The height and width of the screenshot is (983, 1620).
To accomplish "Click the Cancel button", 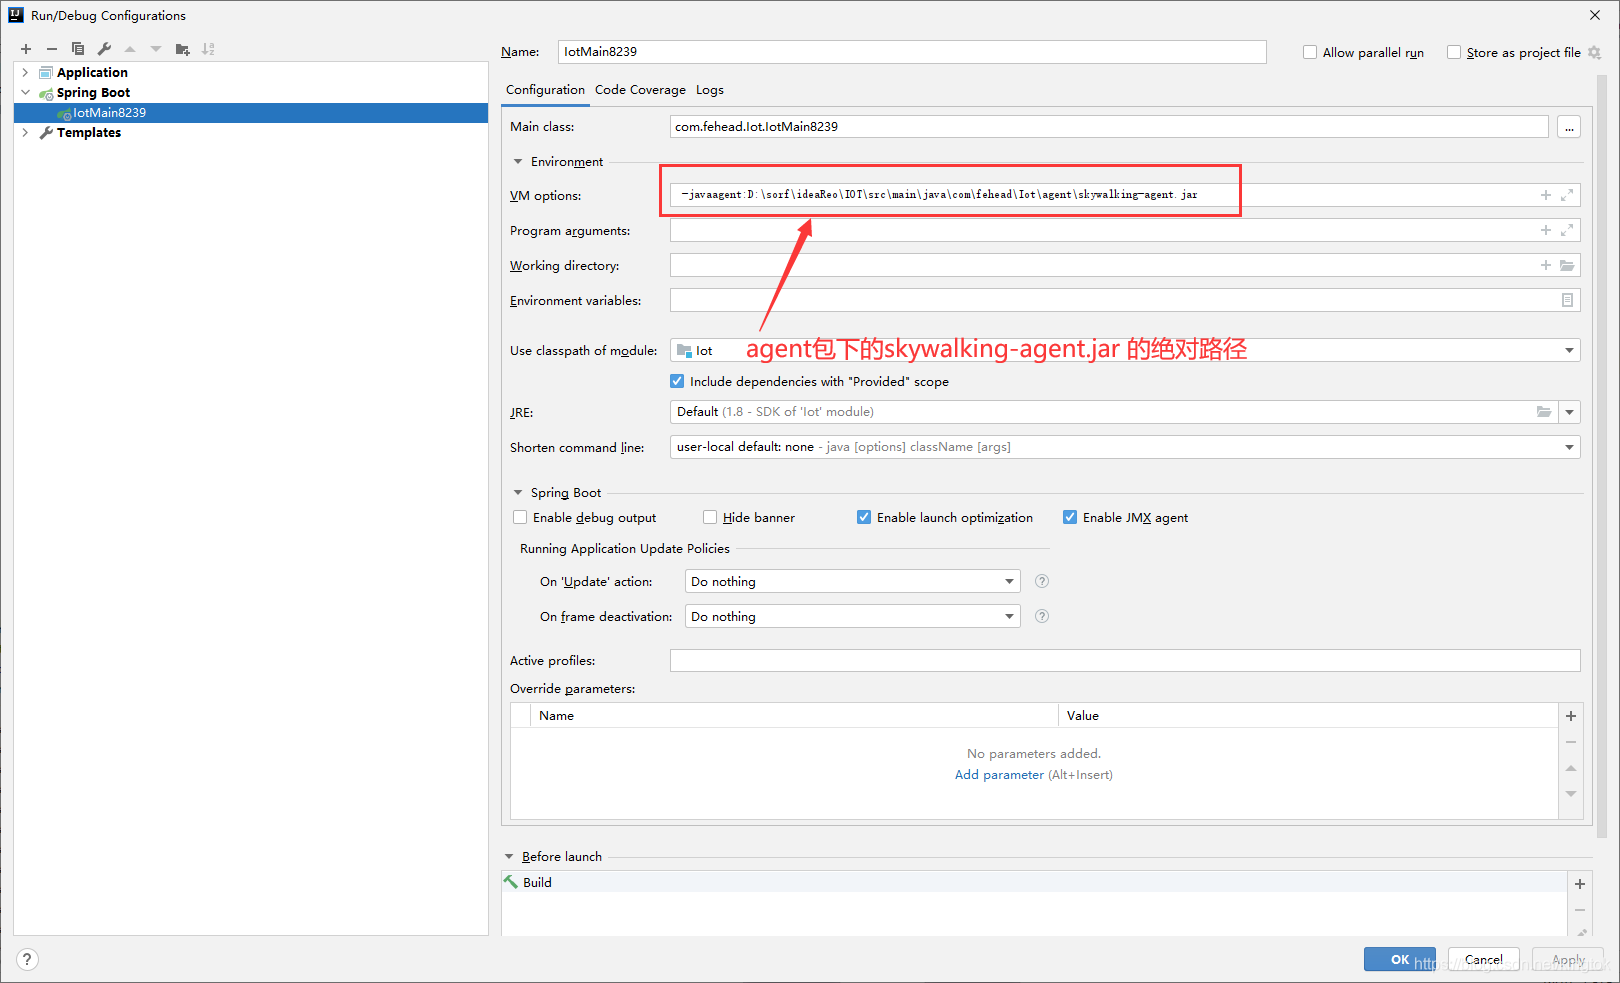I will (1483, 959).
